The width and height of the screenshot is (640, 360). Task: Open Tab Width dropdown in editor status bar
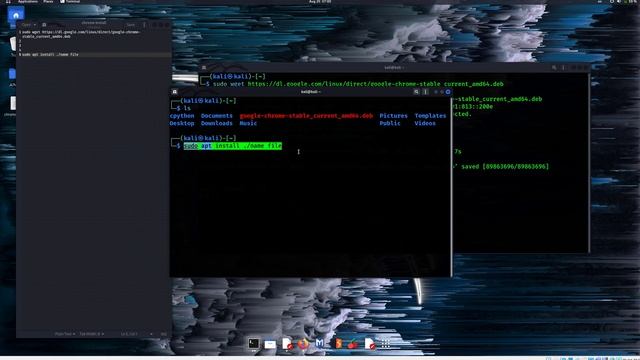[91, 334]
